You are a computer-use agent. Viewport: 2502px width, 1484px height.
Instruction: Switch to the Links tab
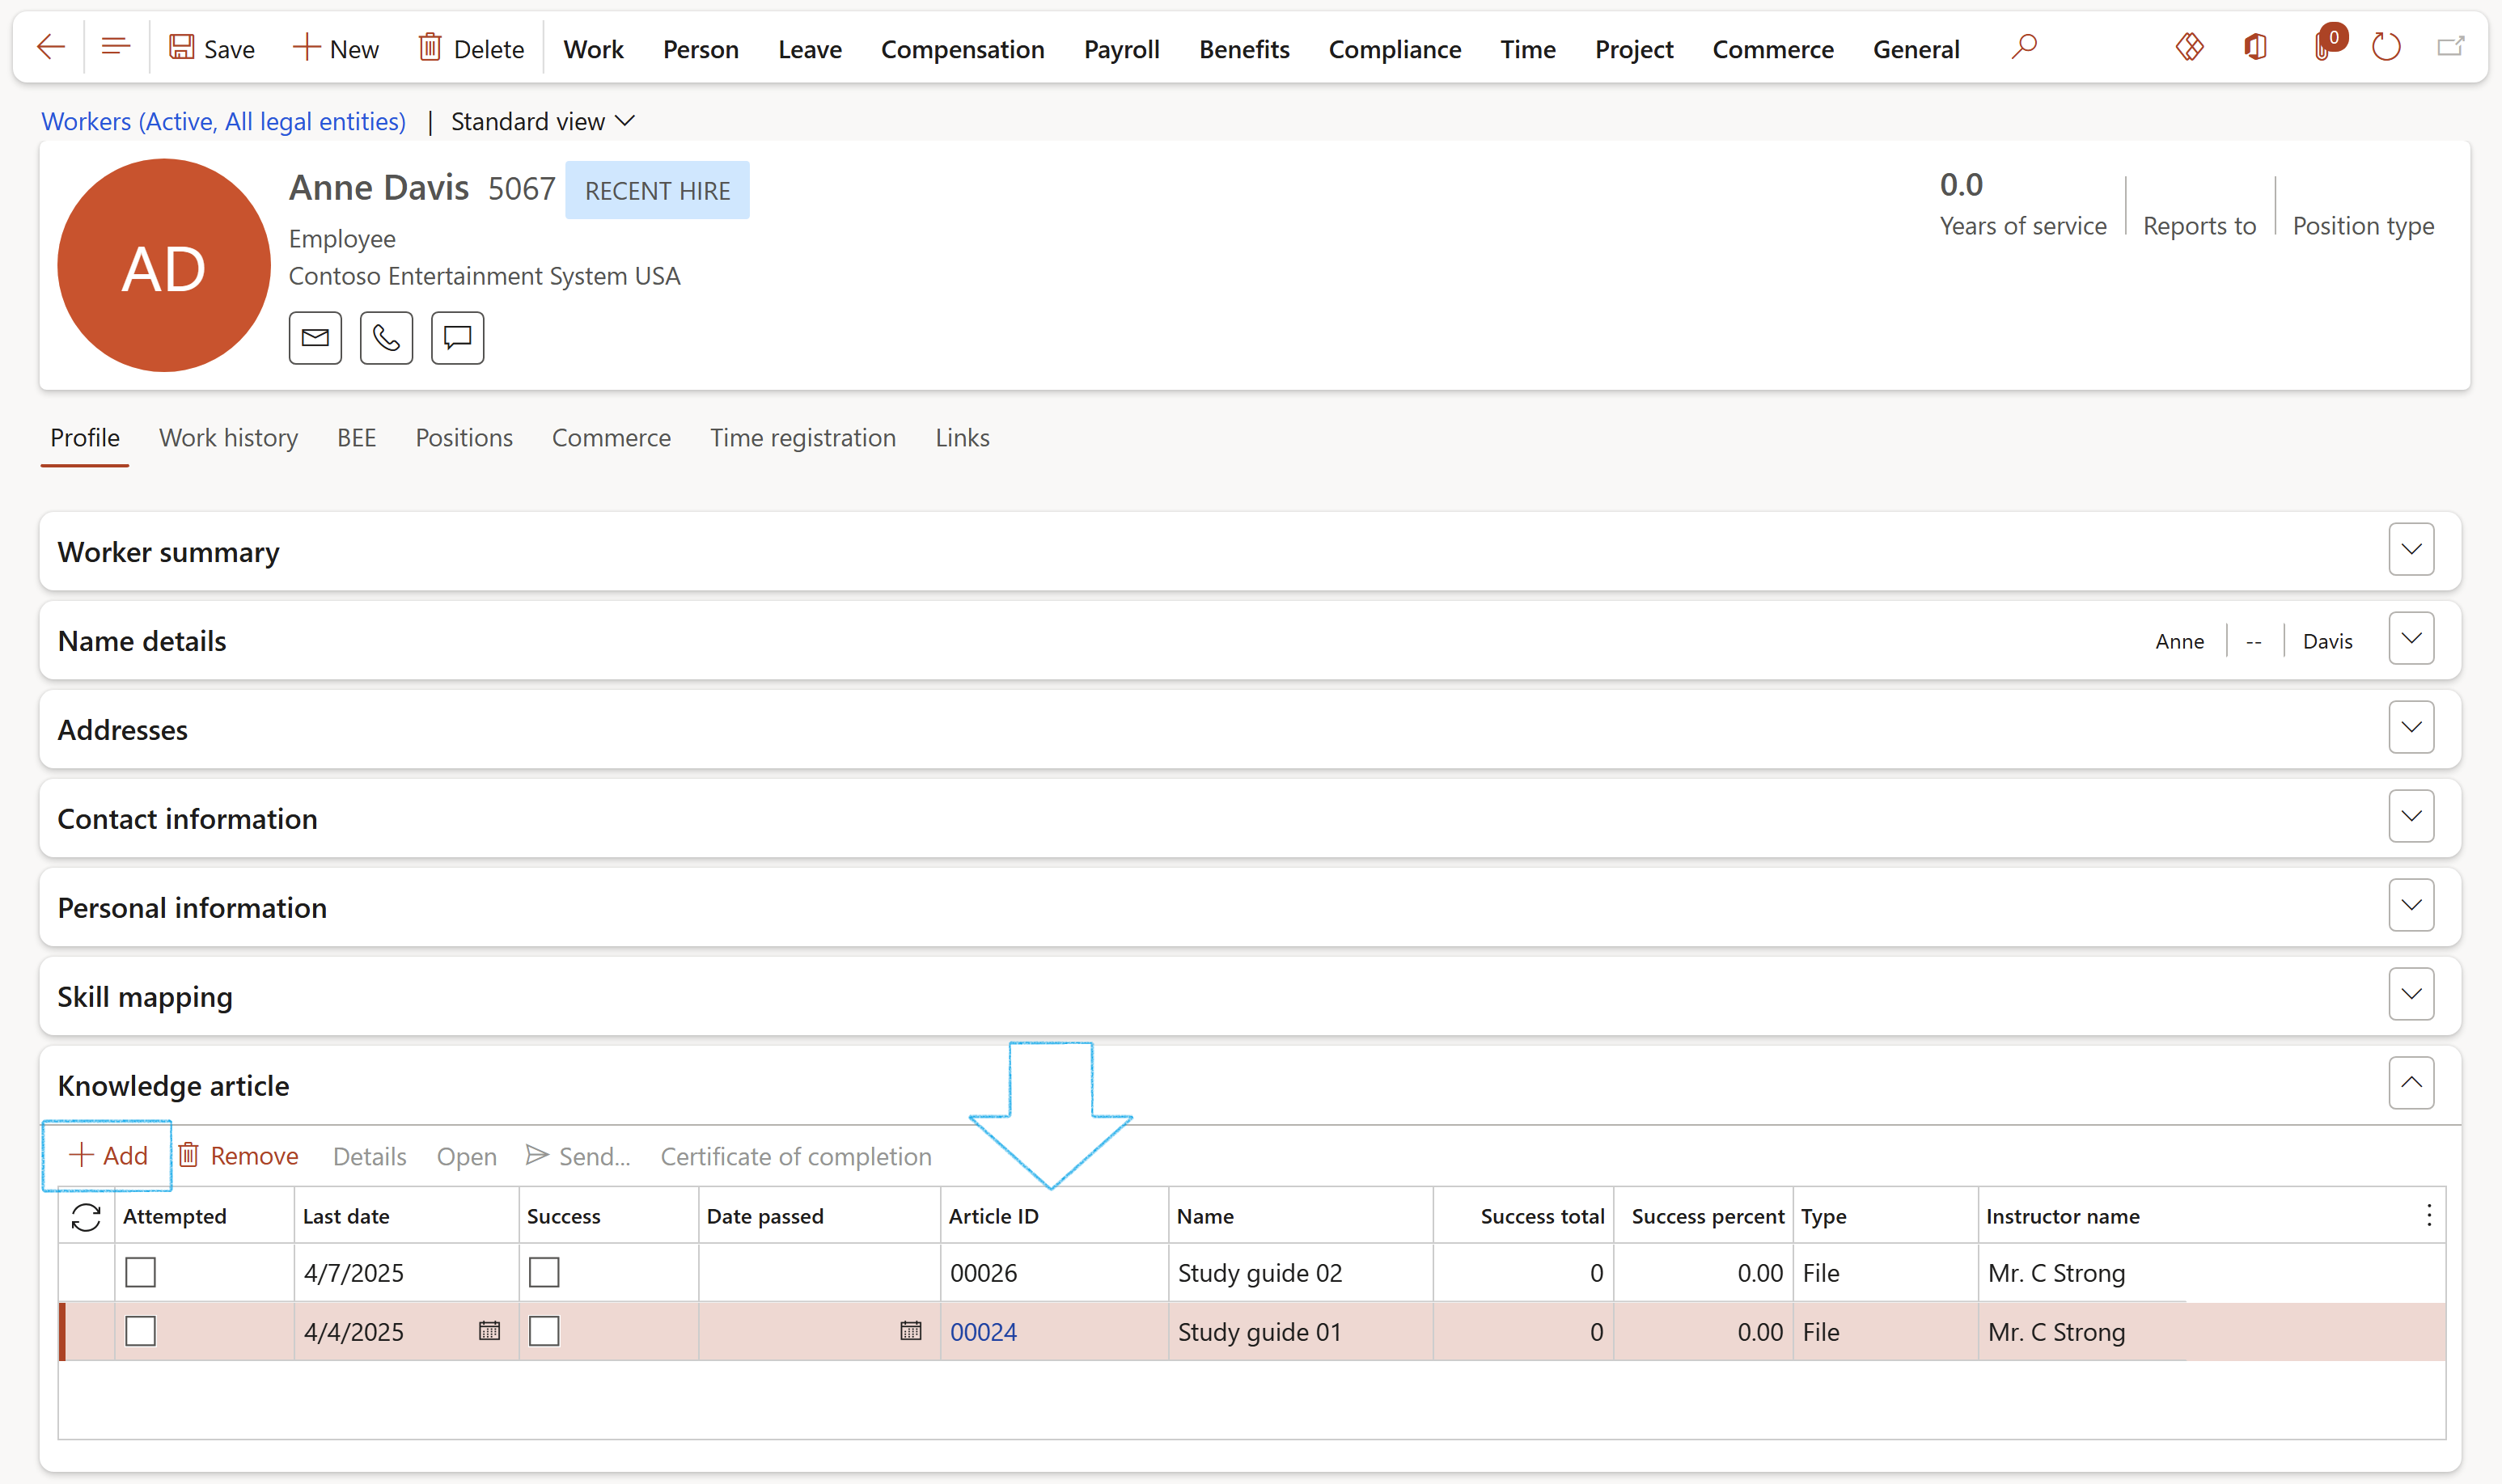[962, 438]
